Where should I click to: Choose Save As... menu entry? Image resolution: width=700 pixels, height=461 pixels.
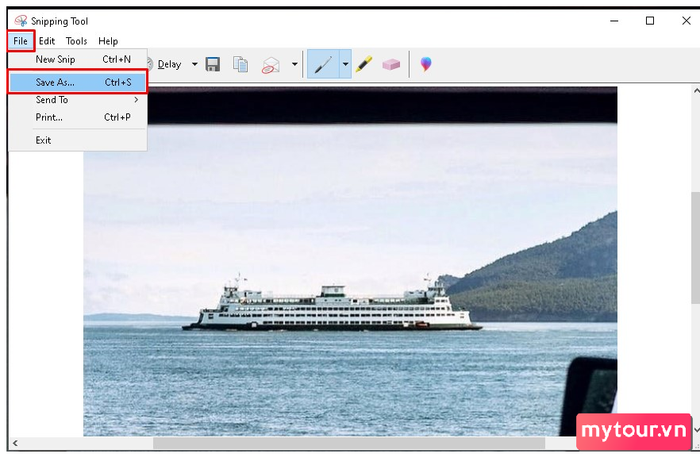78,82
